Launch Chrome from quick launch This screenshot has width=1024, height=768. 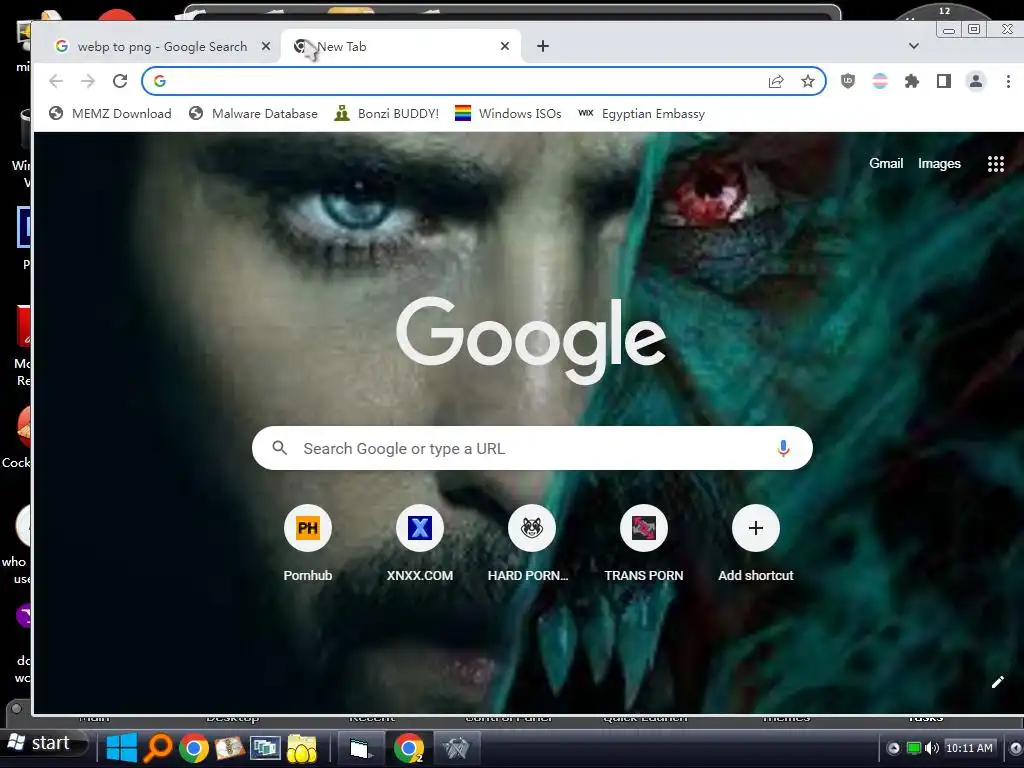[x=194, y=748]
